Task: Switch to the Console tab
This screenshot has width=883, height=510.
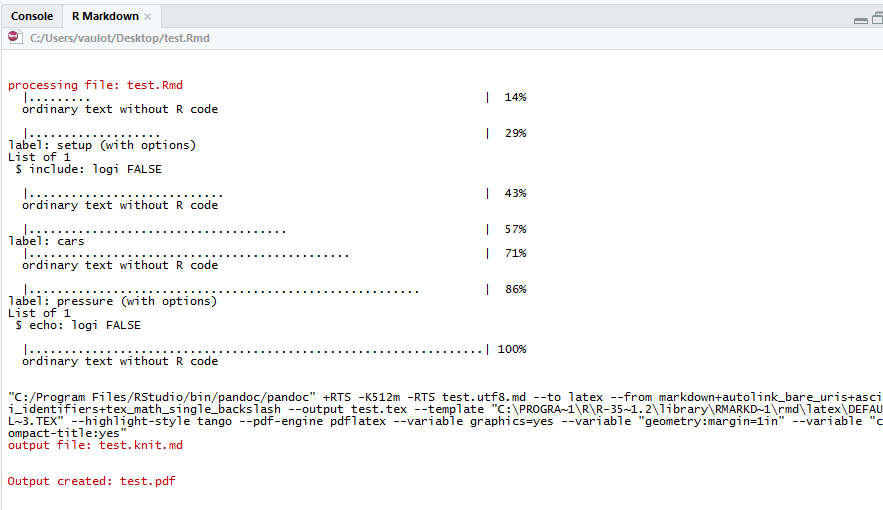Action: [32, 16]
